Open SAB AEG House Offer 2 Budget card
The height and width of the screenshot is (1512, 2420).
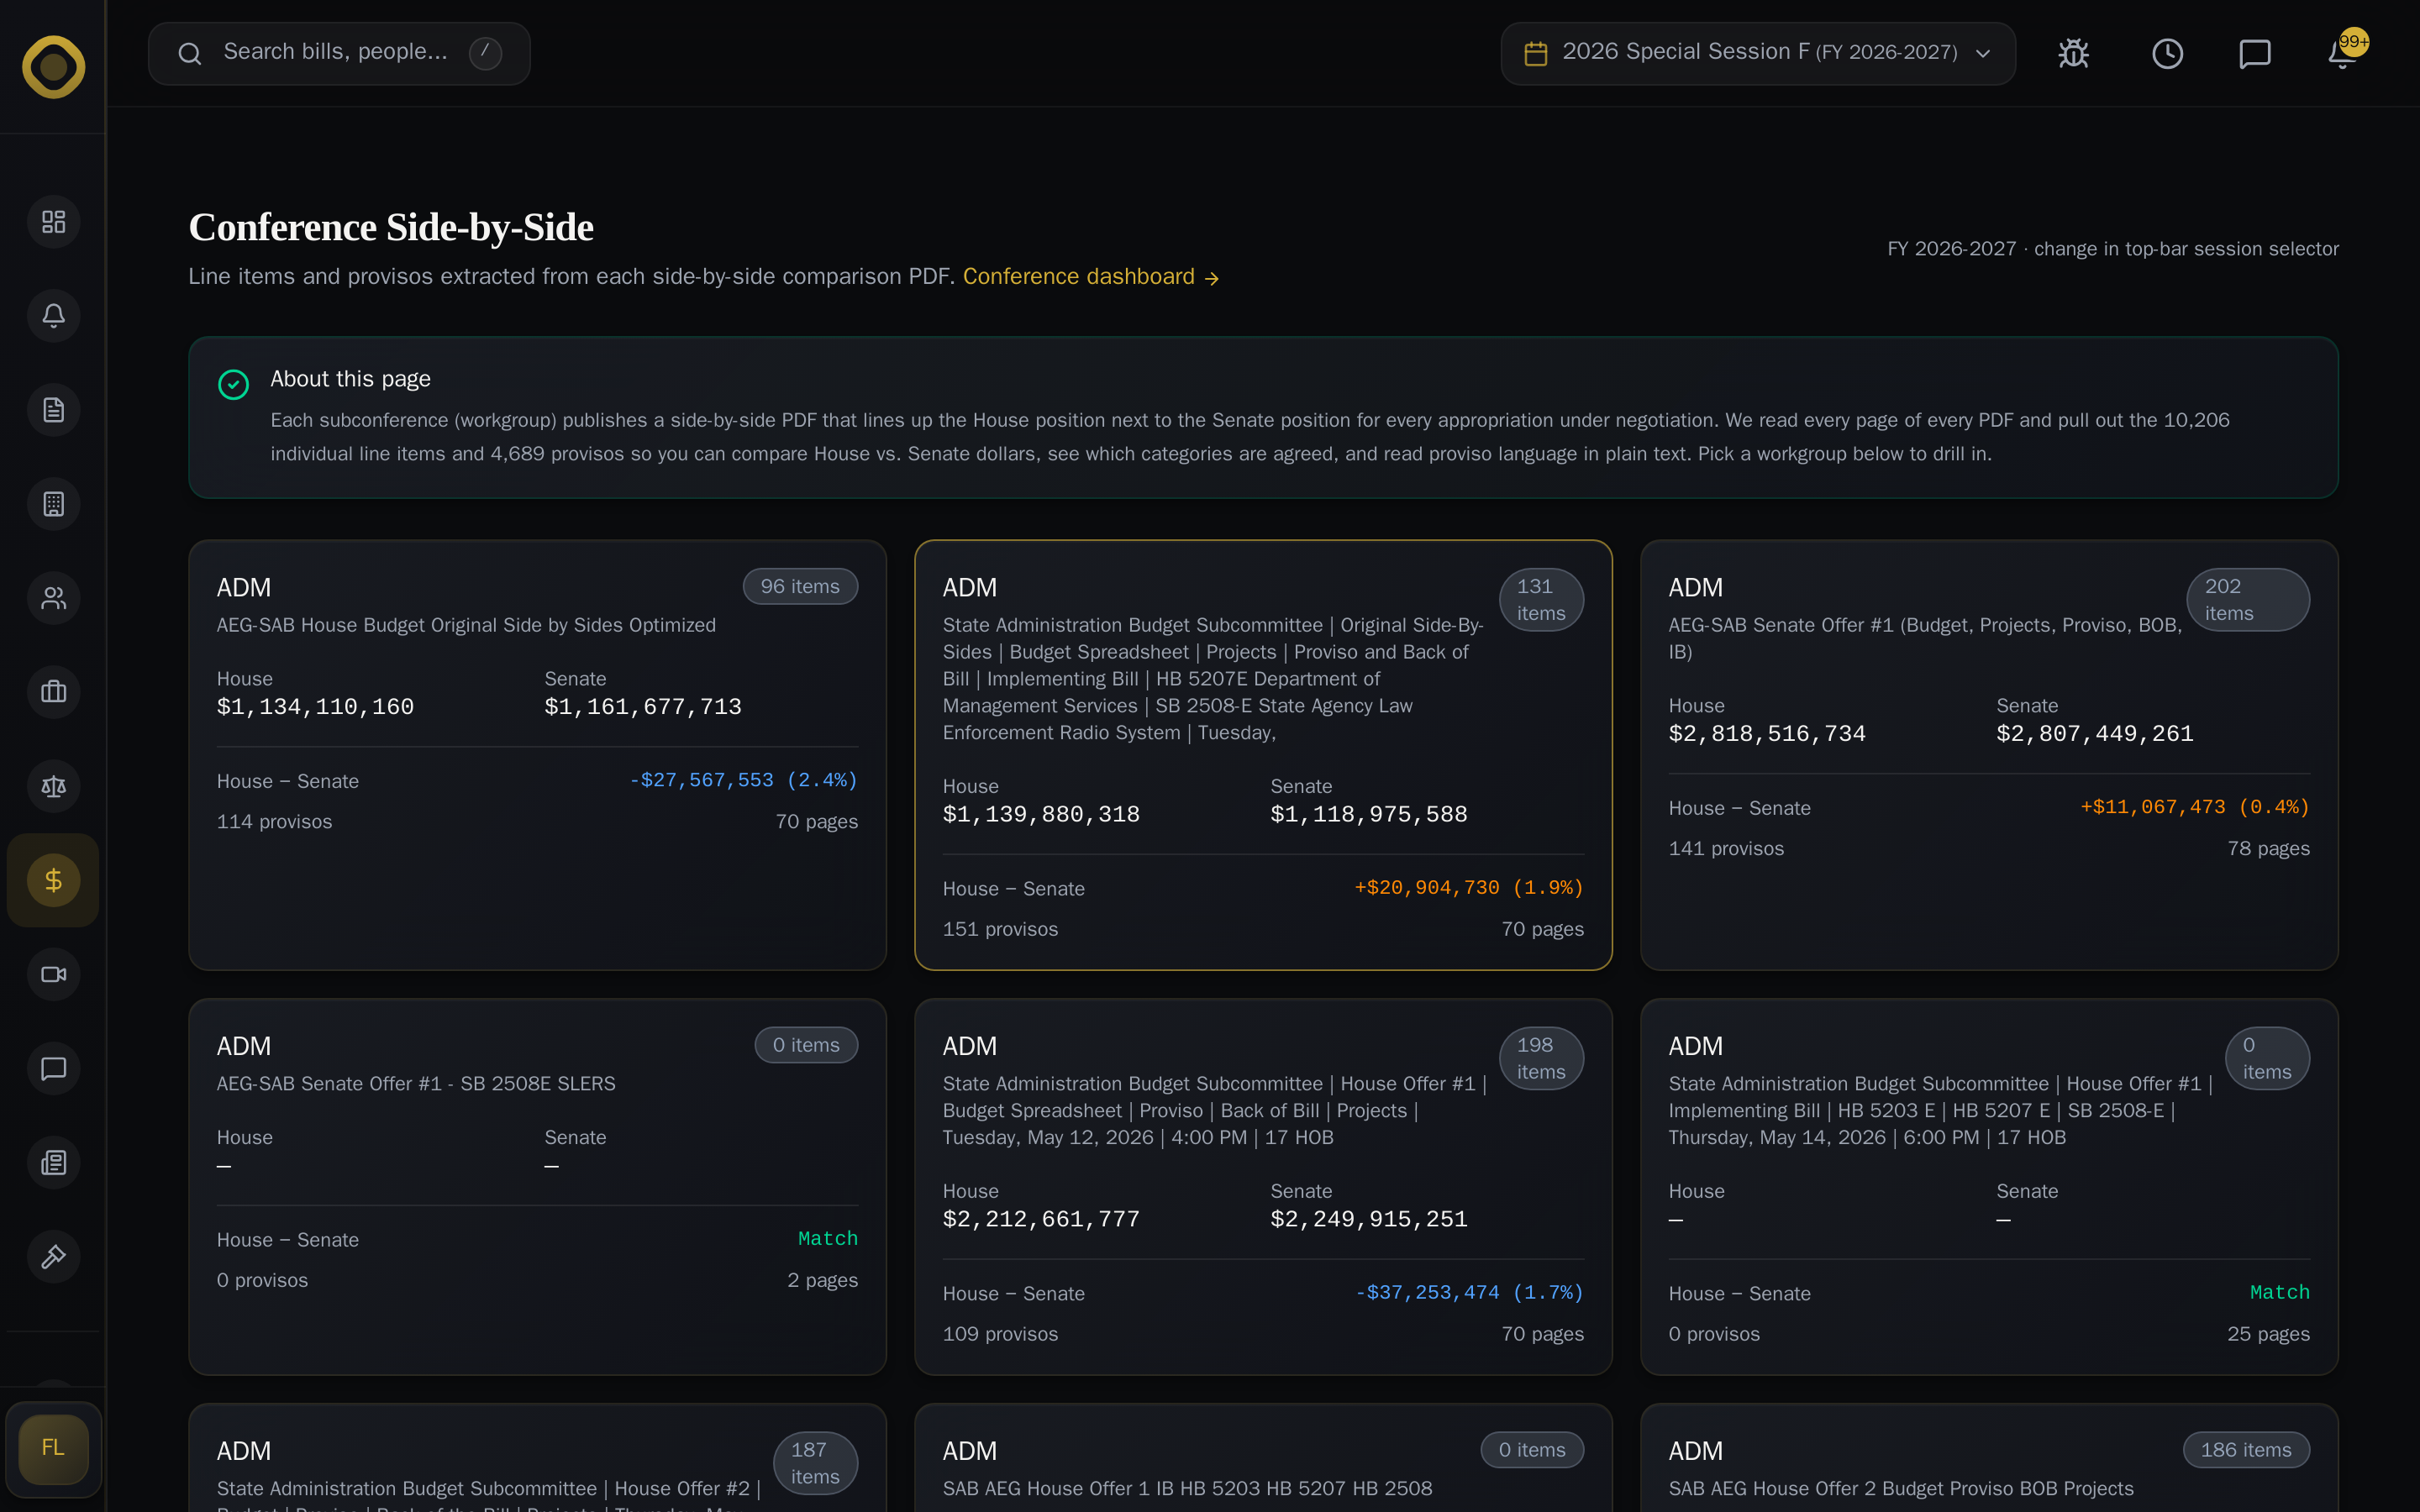point(1989,1458)
